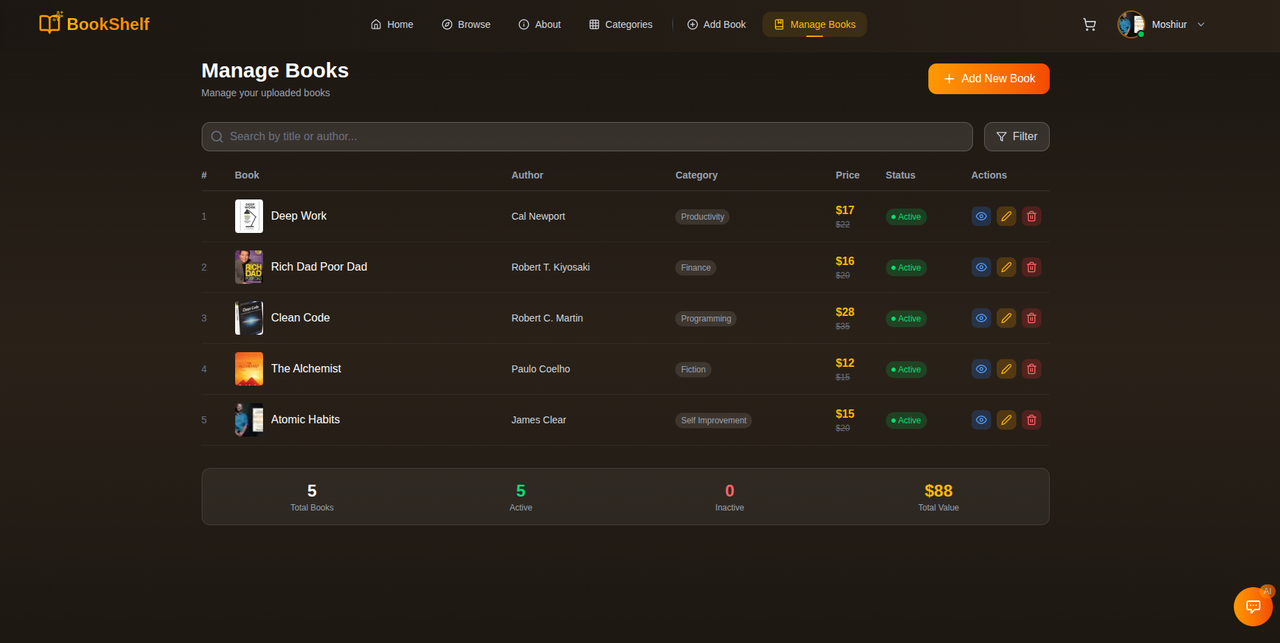Click the Rich Dad Poor Dad cover thumbnail
The width and height of the screenshot is (1280, 643).
249,267
